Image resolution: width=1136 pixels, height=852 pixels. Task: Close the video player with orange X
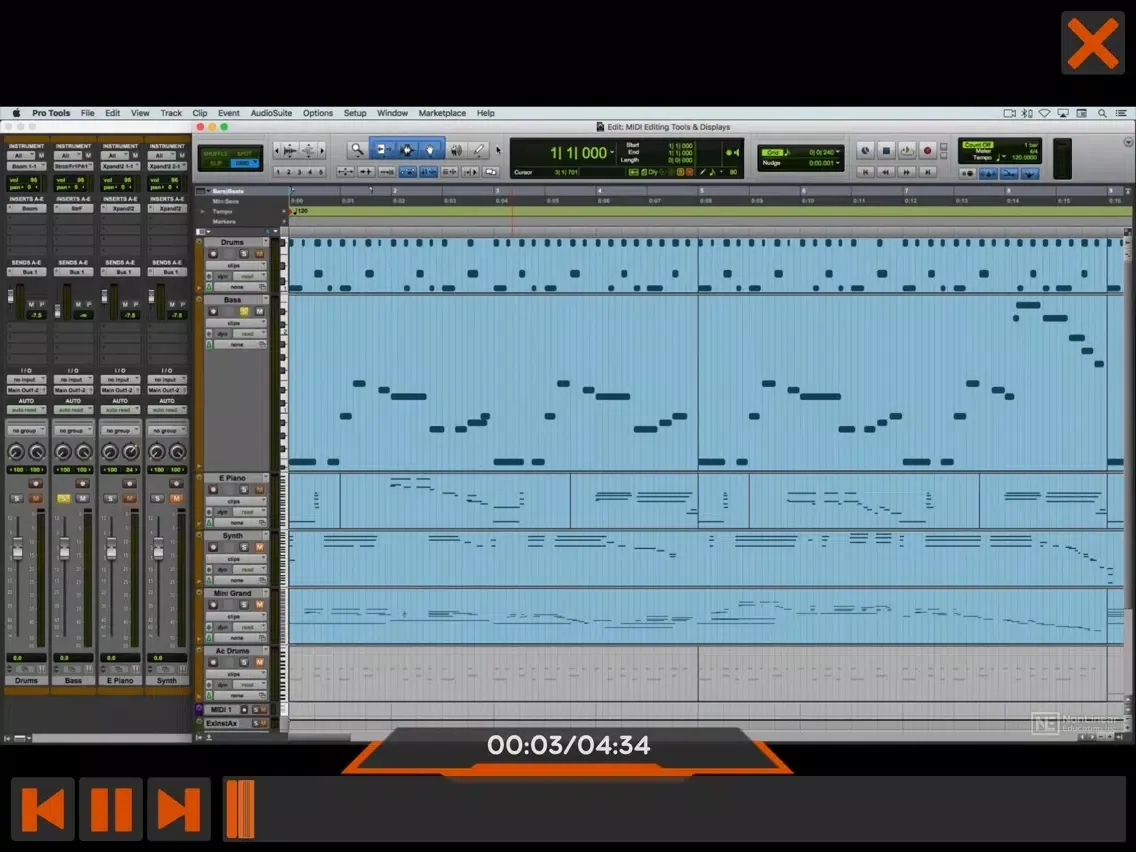[1093, 43]
